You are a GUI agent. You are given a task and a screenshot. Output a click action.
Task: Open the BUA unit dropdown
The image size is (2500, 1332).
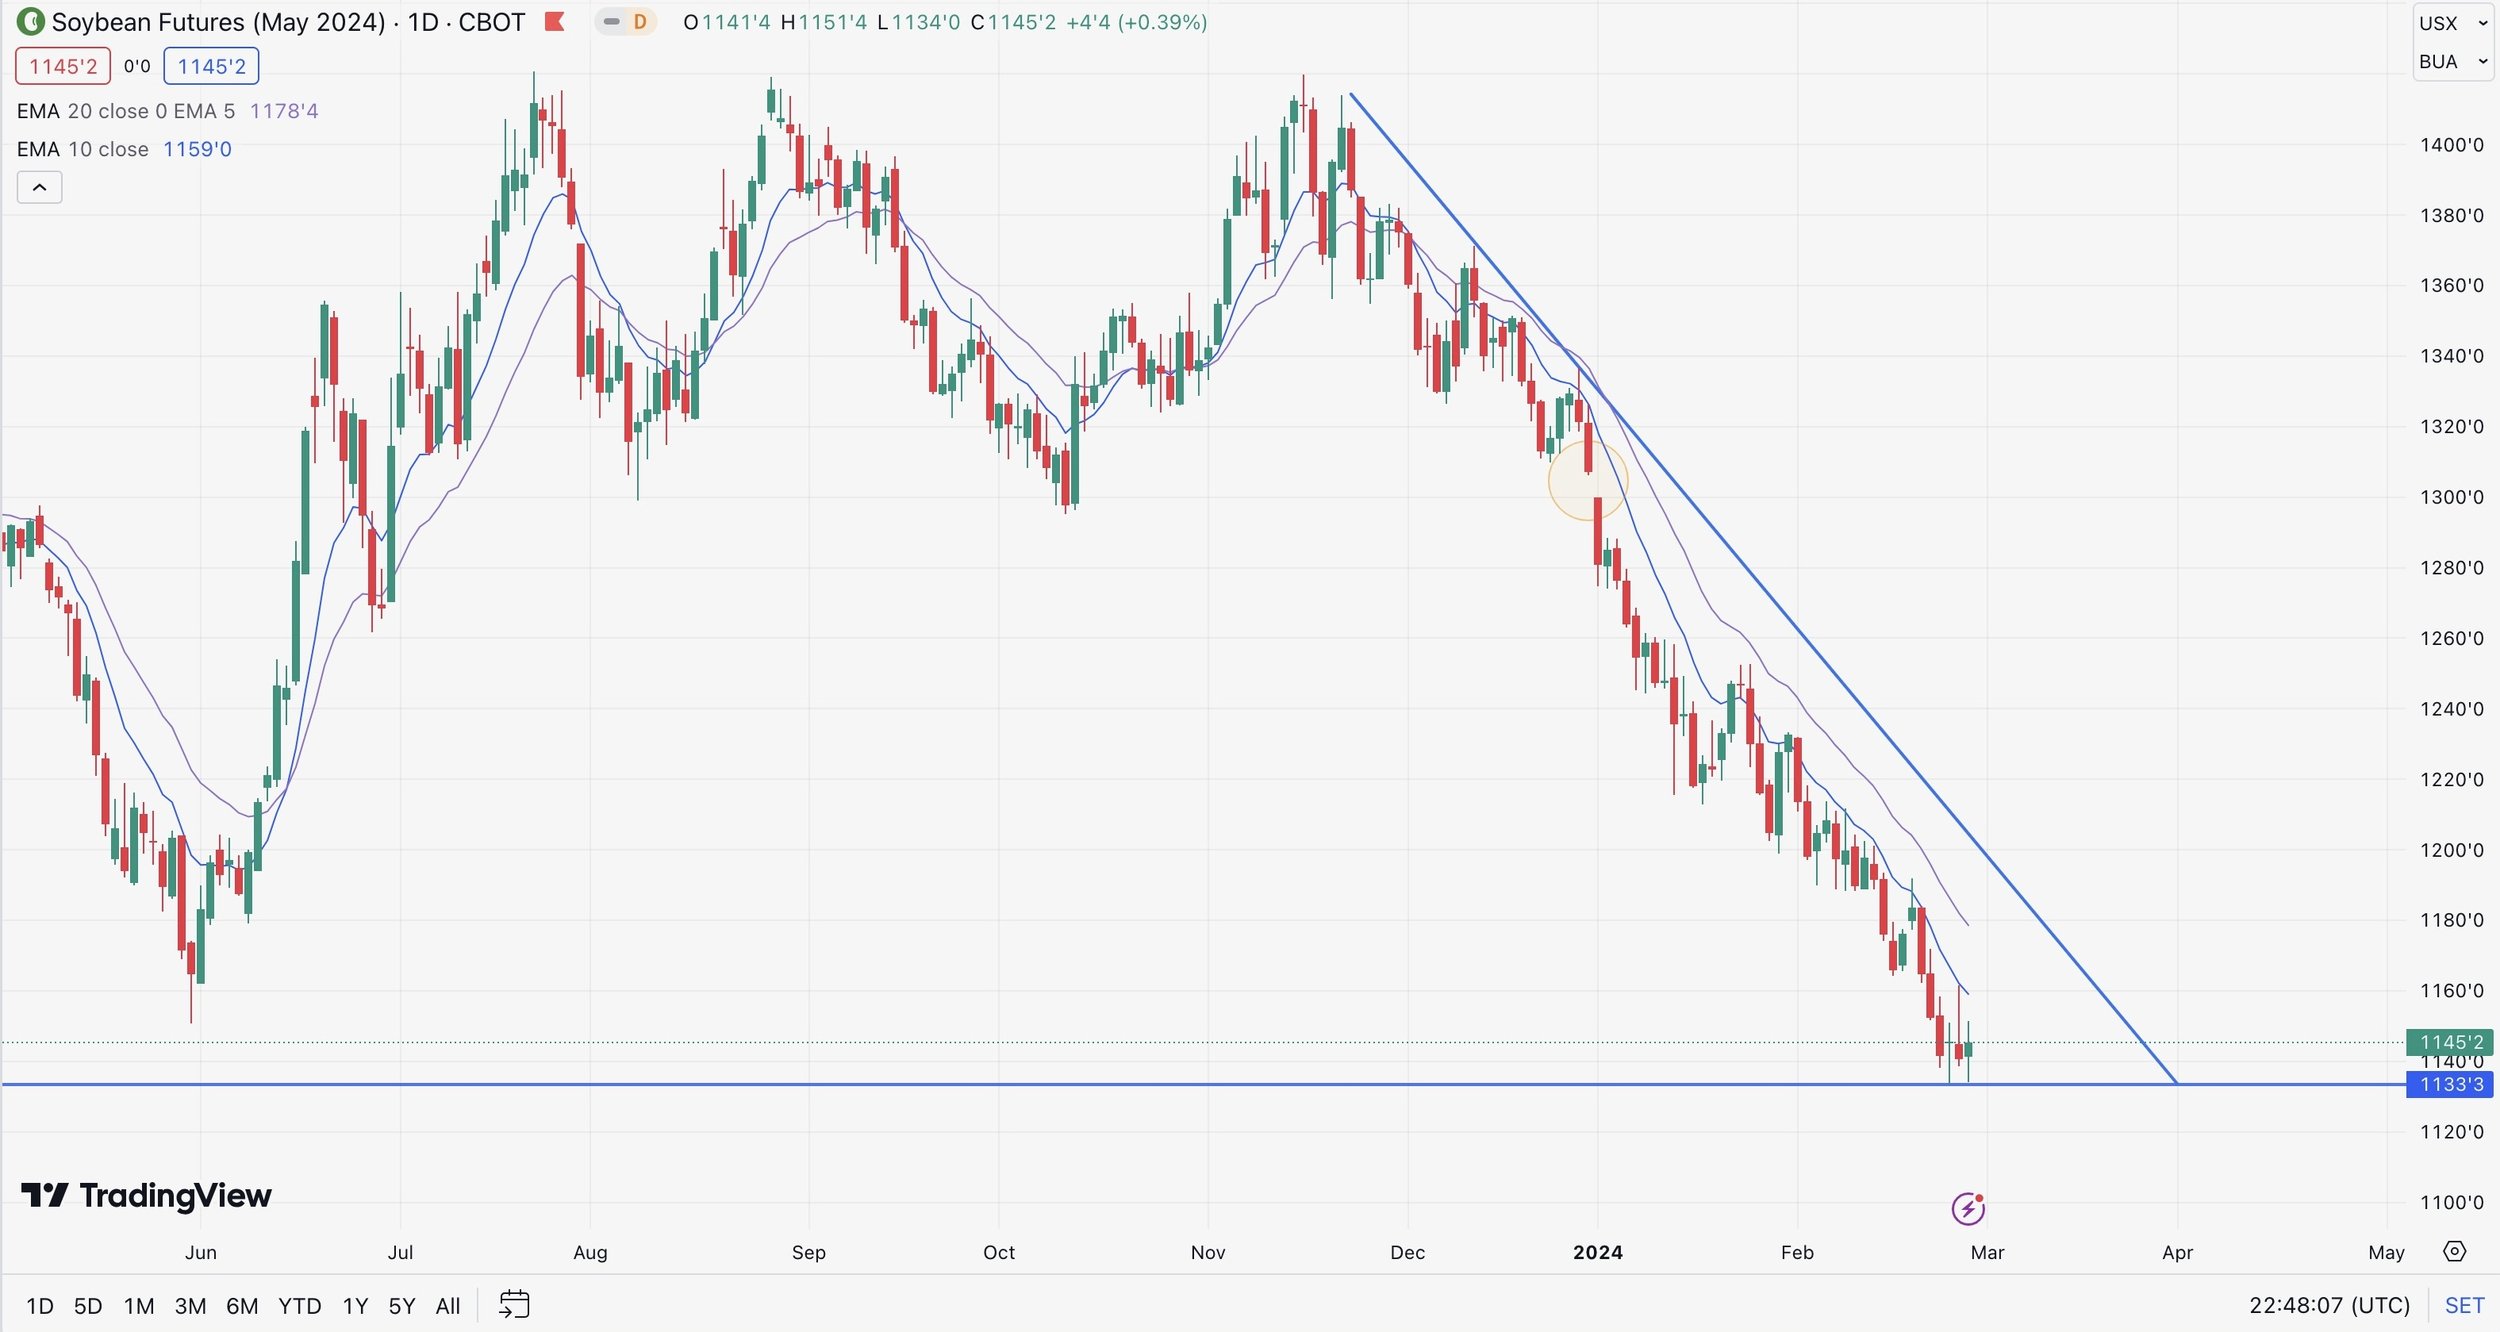[2452, 62]
